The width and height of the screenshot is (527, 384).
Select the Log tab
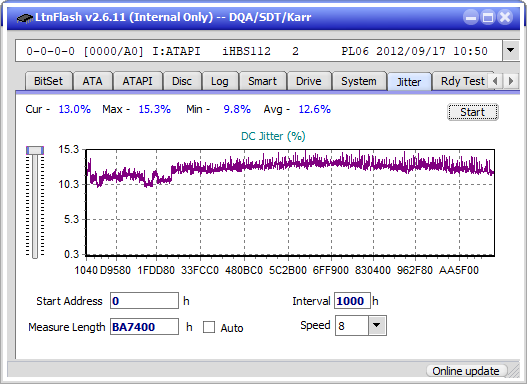[220, 81]
